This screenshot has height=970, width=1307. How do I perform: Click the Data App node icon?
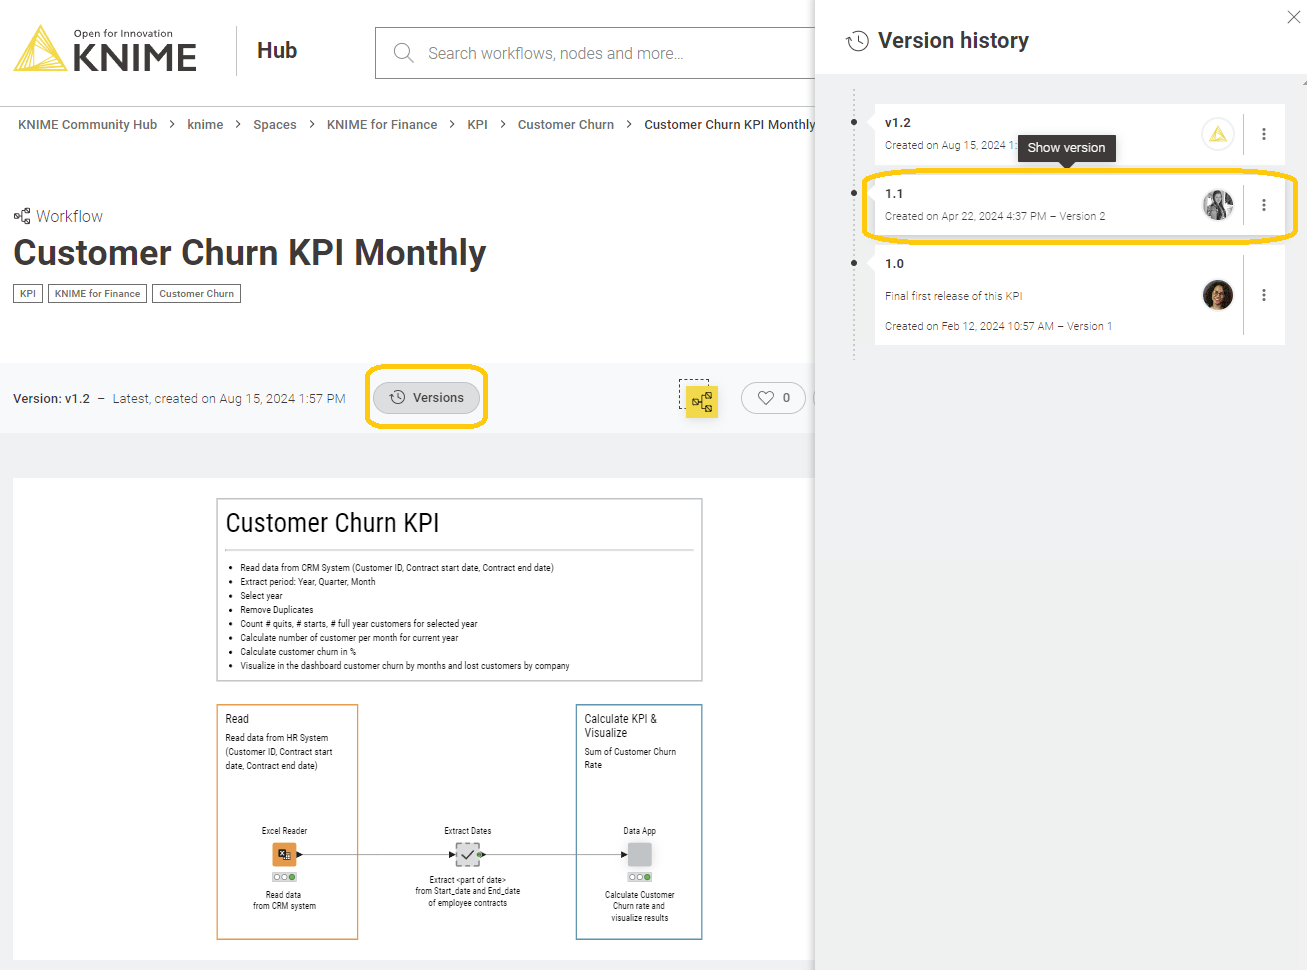(x=638, y=854)
